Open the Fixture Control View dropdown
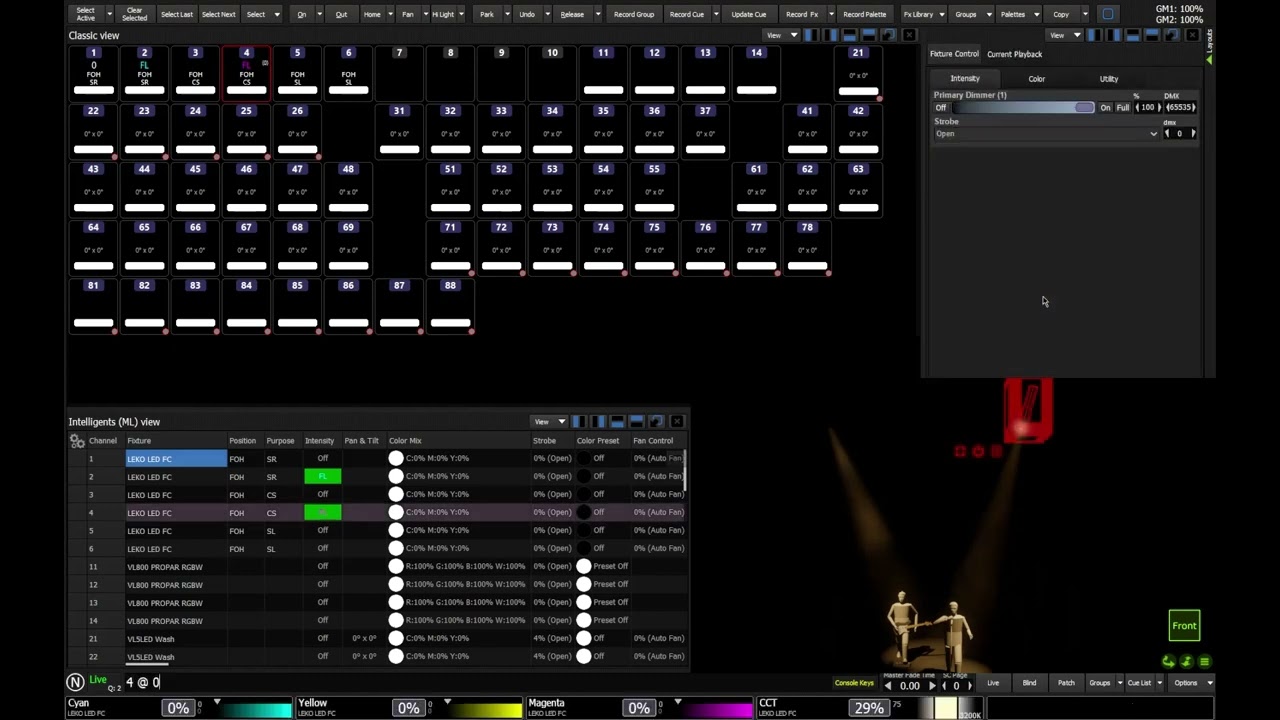Image resolution: width=1280 pixels, height=720 pixels. (x=1063, y=35)
